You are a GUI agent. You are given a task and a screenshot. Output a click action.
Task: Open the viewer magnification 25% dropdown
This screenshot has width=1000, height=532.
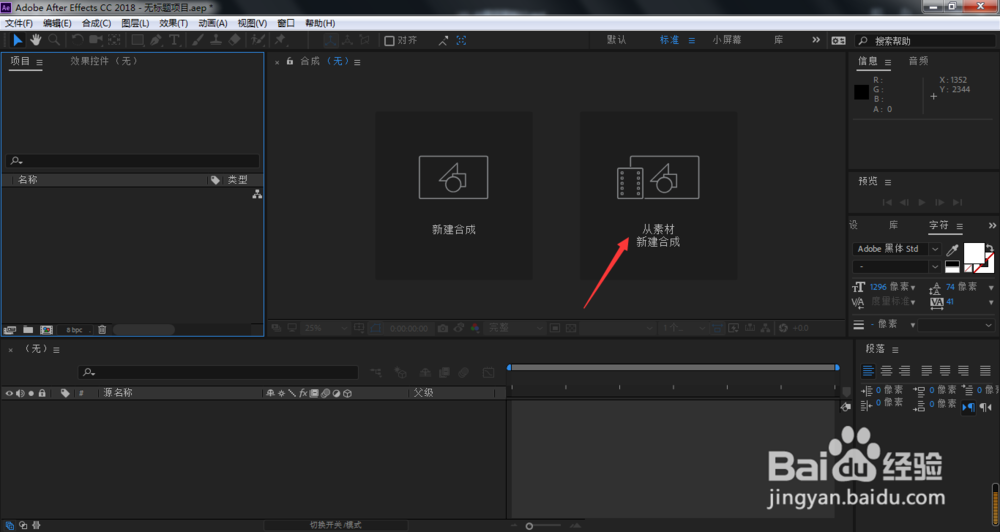tap(325, 328)
